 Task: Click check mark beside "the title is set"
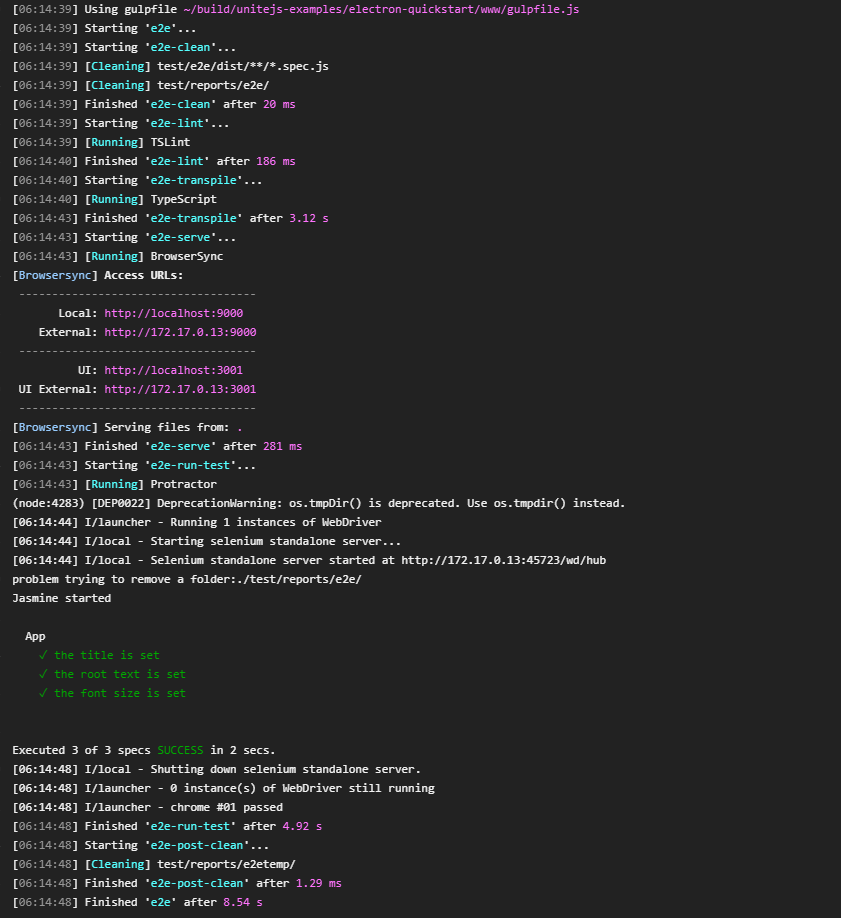43,655
